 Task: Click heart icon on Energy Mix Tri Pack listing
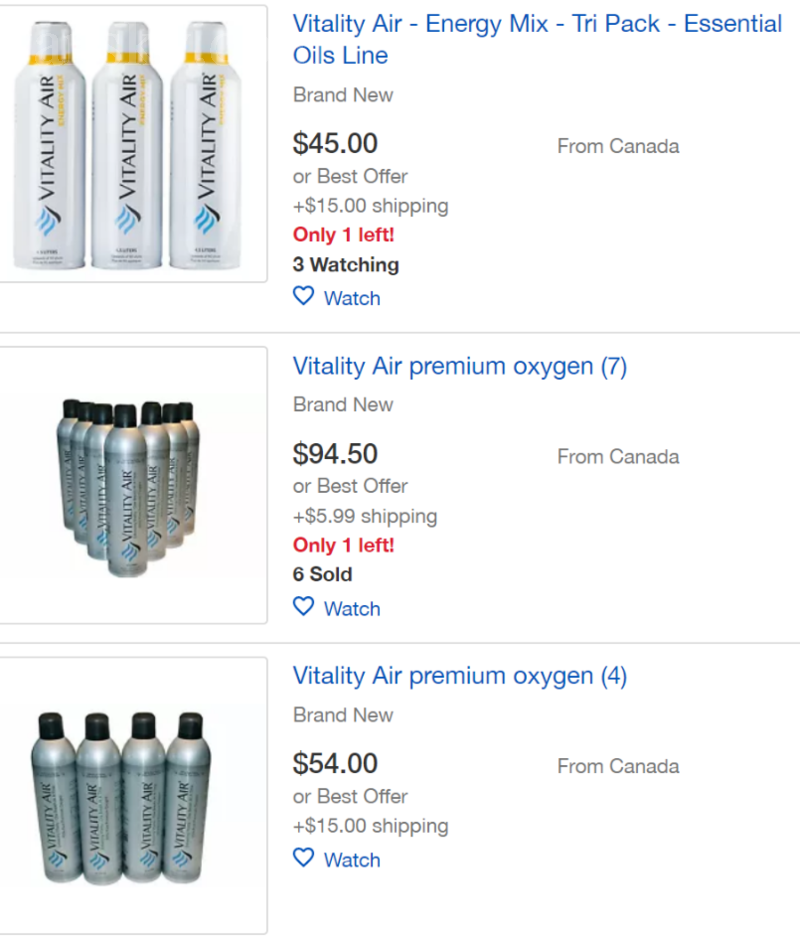click(303, 297)
